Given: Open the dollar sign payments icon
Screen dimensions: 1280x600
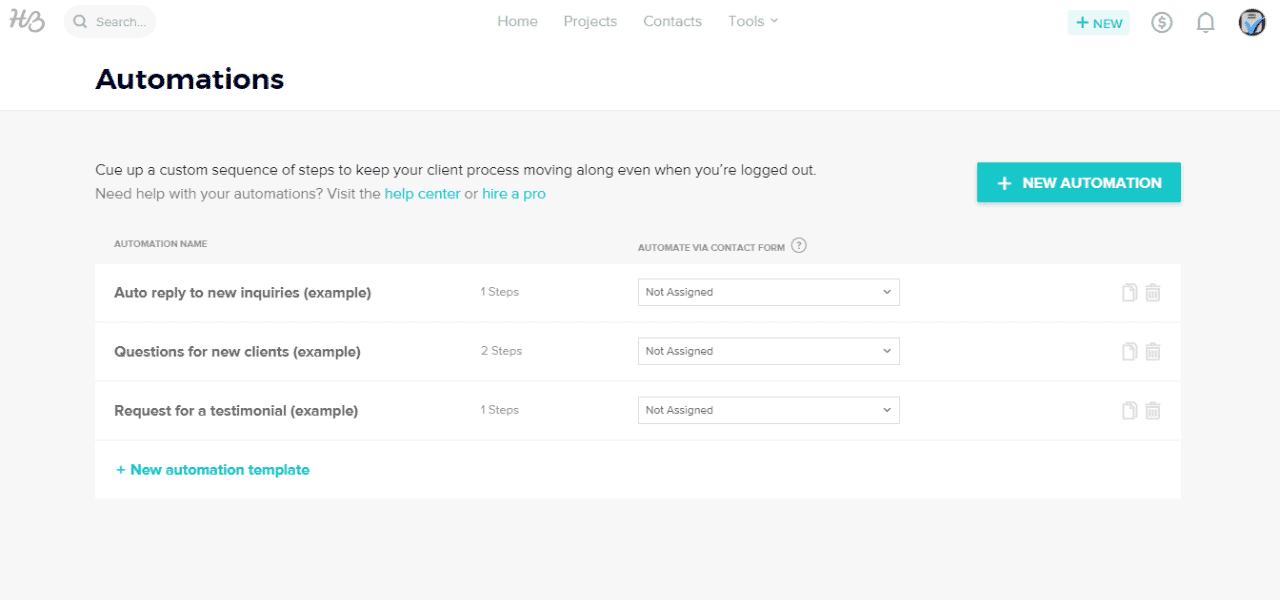Looking at the screenshot, I should click(x=1161, y=22).
